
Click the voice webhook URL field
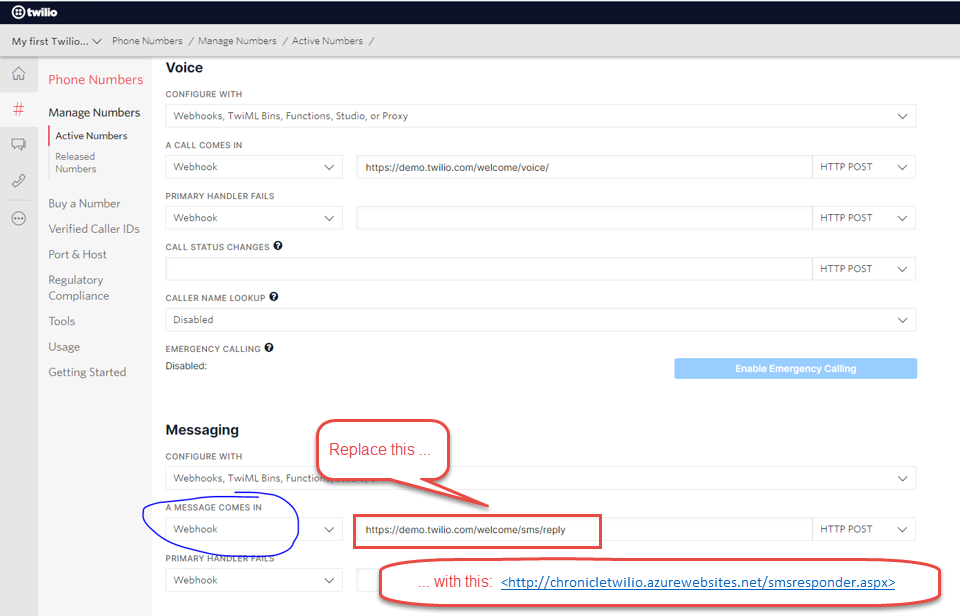584,167
